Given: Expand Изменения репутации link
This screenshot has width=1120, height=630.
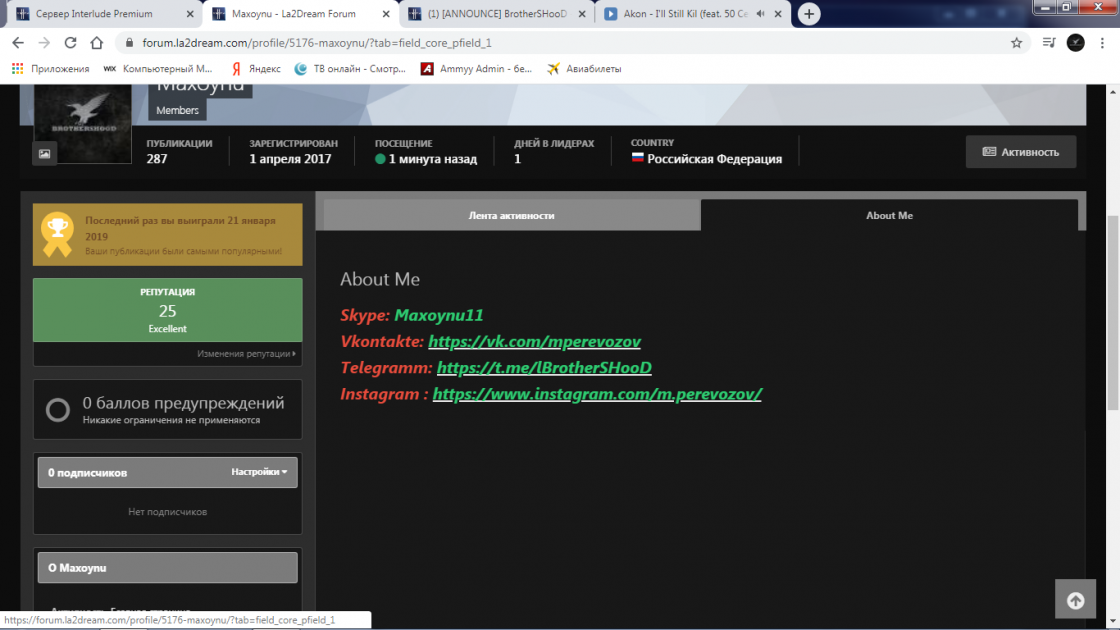Looking at the screenshot, I should [246, 354].
